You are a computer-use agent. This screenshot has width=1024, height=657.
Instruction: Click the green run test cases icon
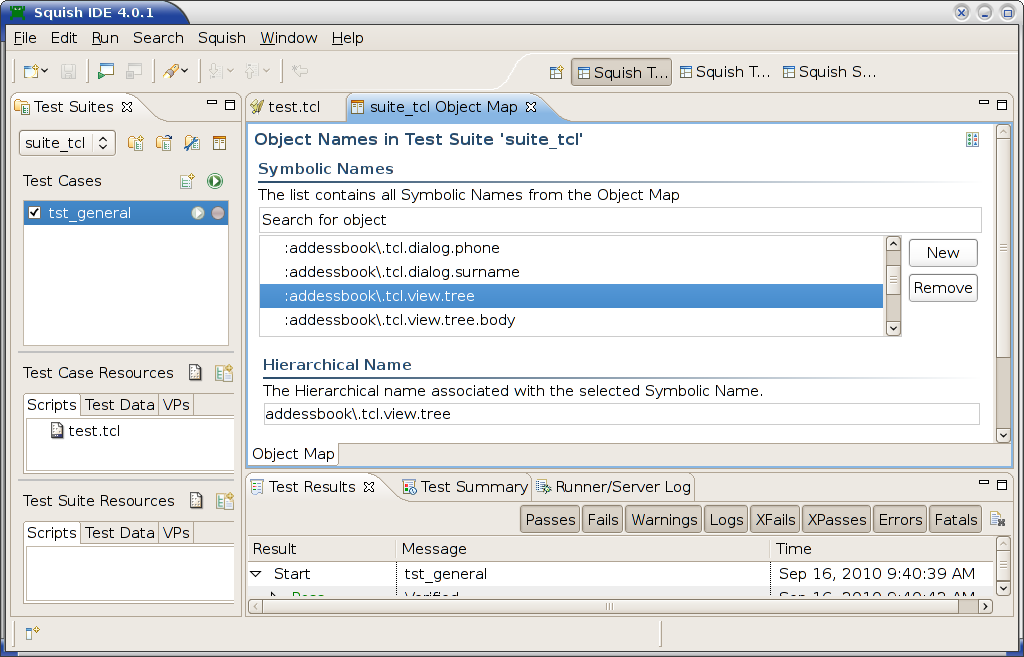(215, 181)
